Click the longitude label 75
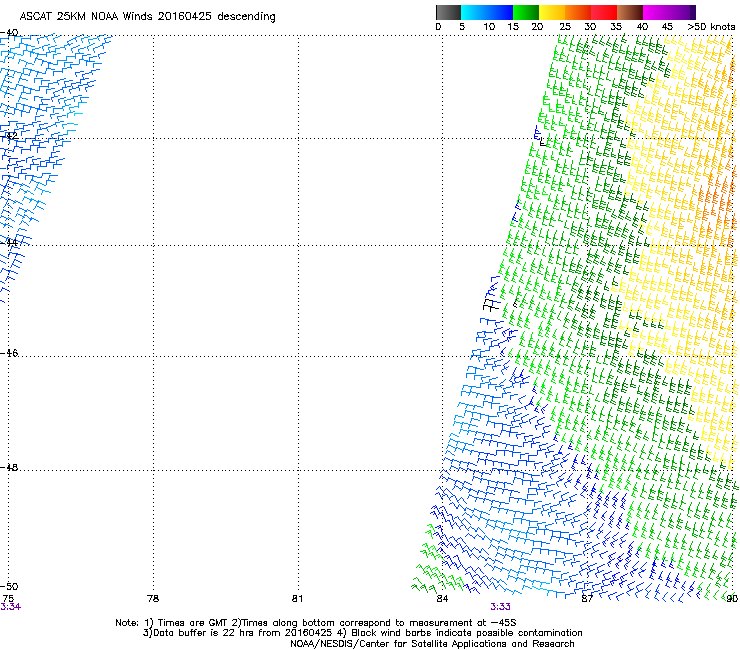Image resolution: width=740 pixels, height=650 pixels. point(8,598)
